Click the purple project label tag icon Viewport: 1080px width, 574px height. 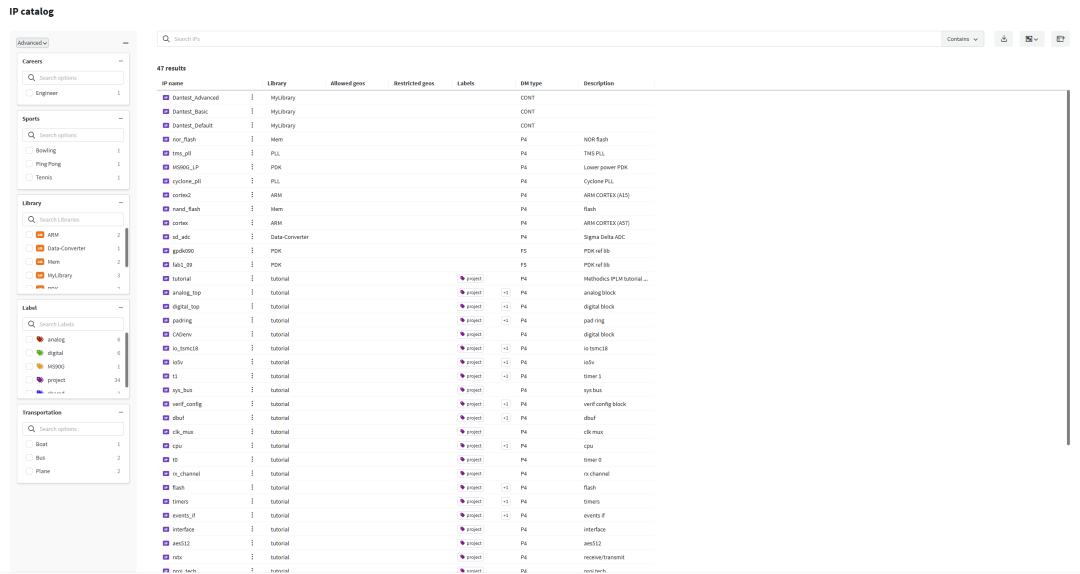[x=40, y=380]
